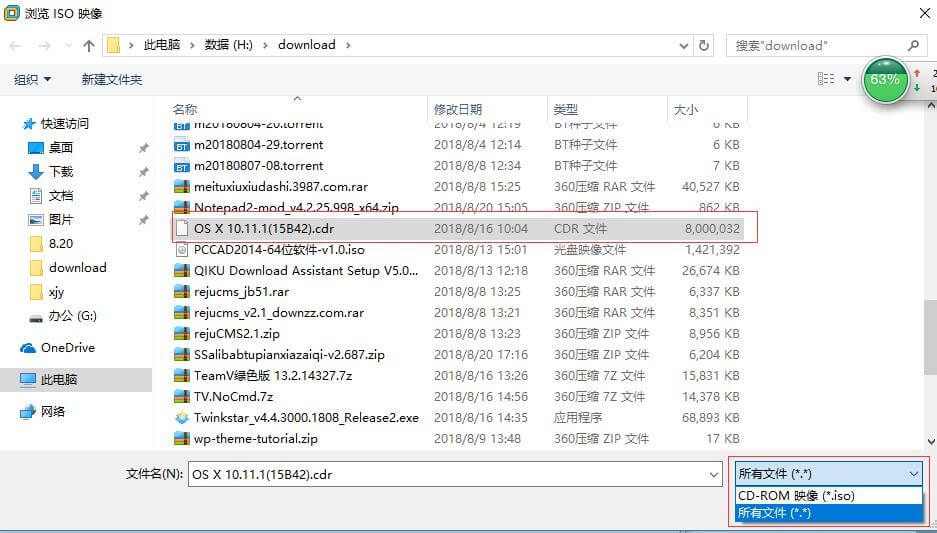Choose CD-ROM 映像 (*.iso) filter option
This screenshot has width=937, height=533.
click(829, 495)
